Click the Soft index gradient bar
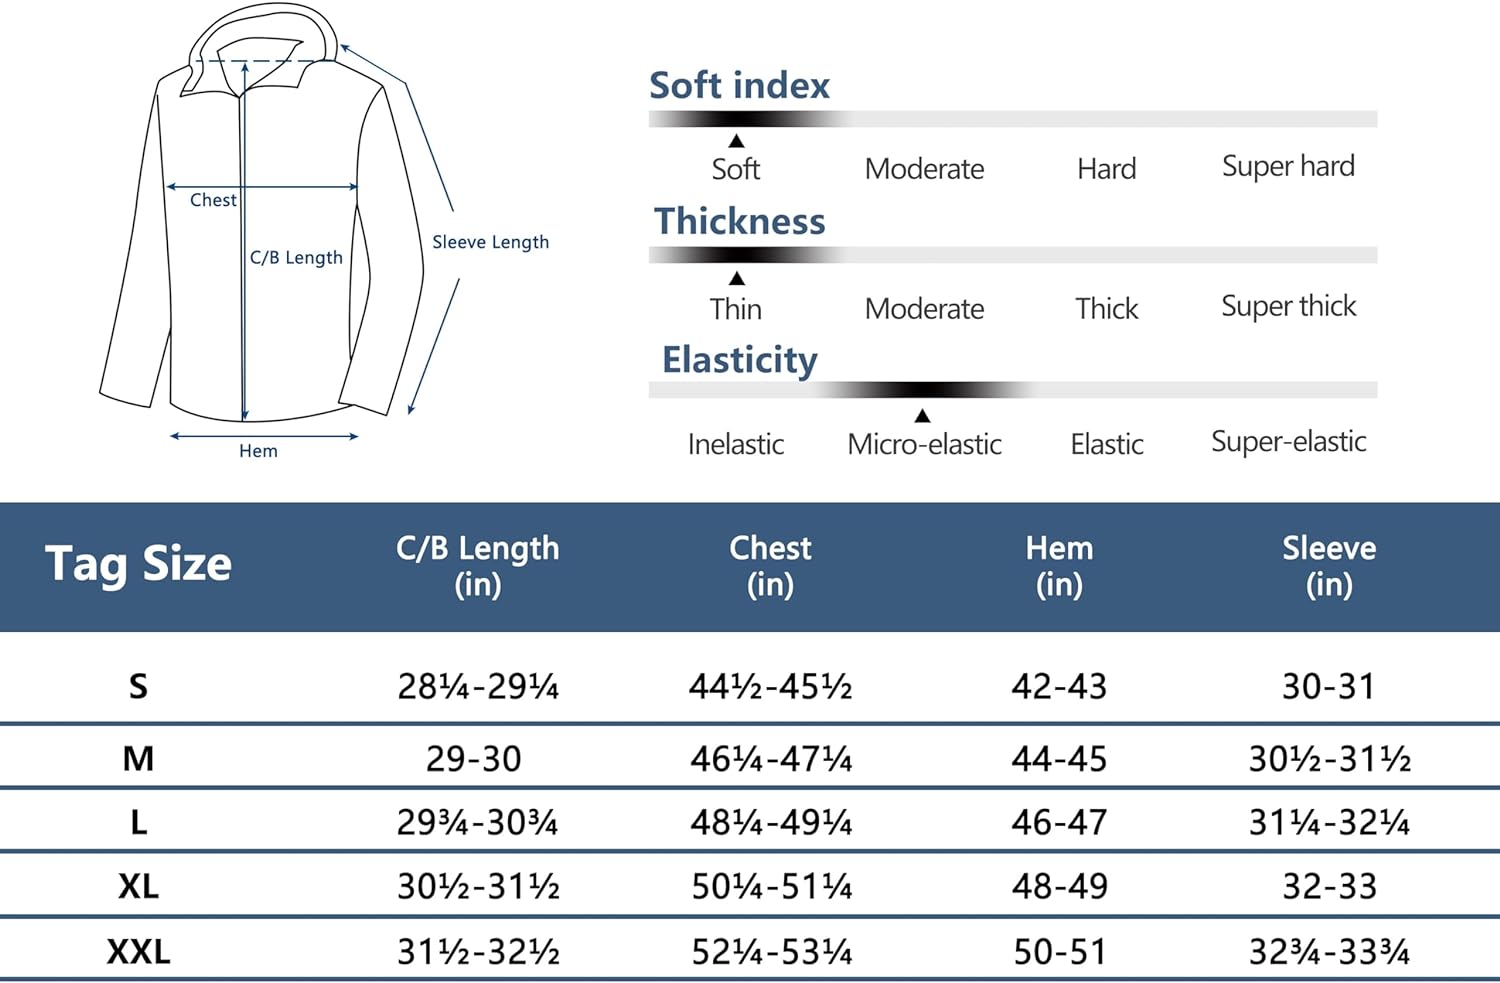Image resolution: width=1500 pixels, height=983 pixels. click(1013, 119)
